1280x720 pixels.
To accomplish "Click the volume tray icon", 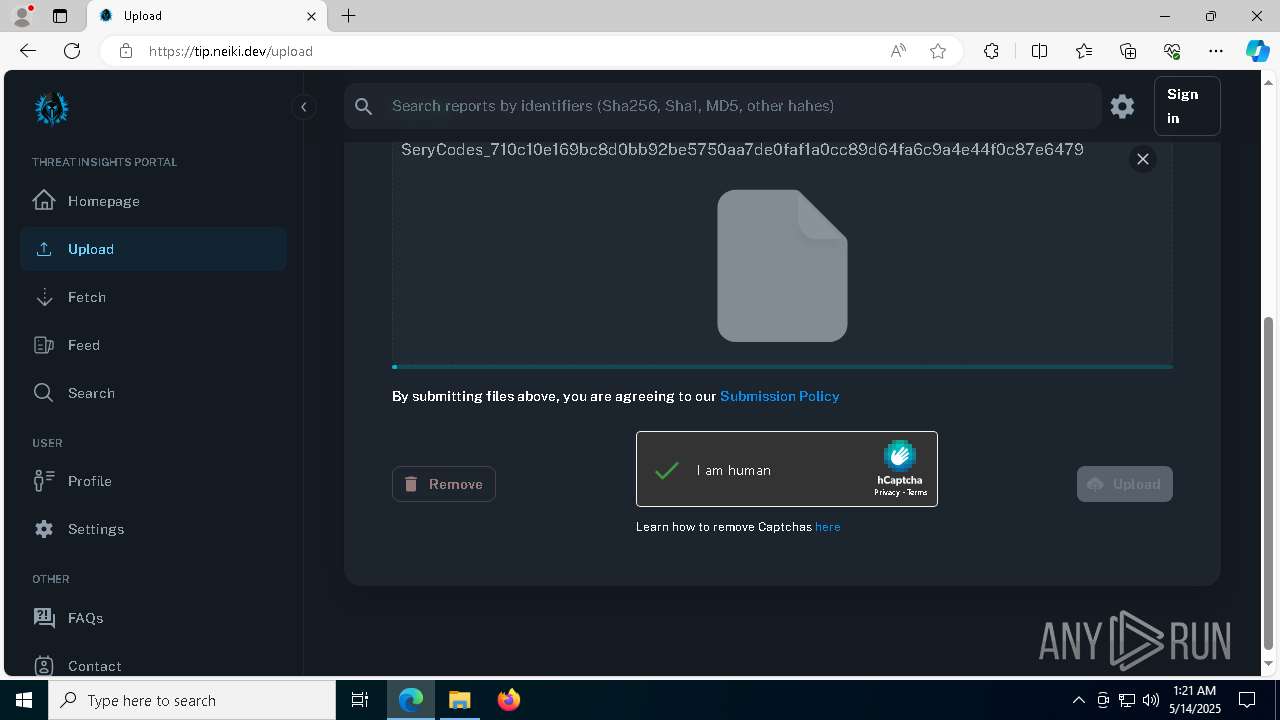I will coord(1150,700).
